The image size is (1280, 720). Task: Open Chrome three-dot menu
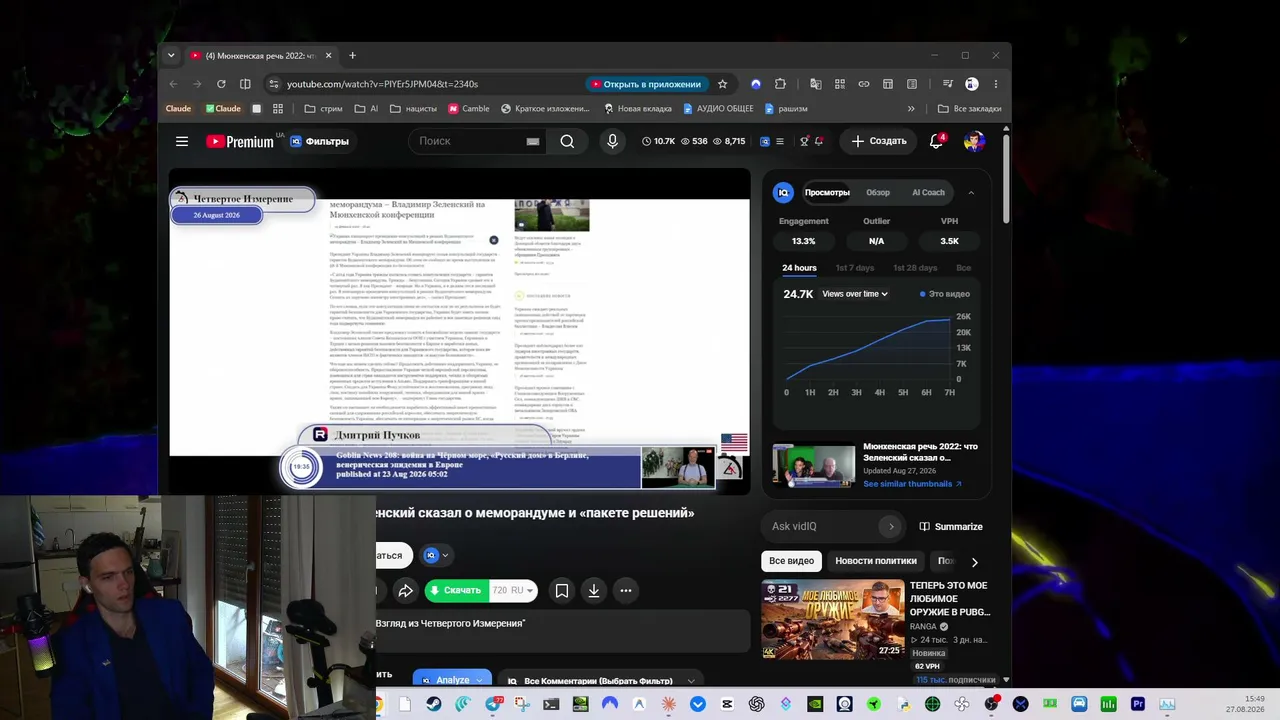[x=995, y=84]
